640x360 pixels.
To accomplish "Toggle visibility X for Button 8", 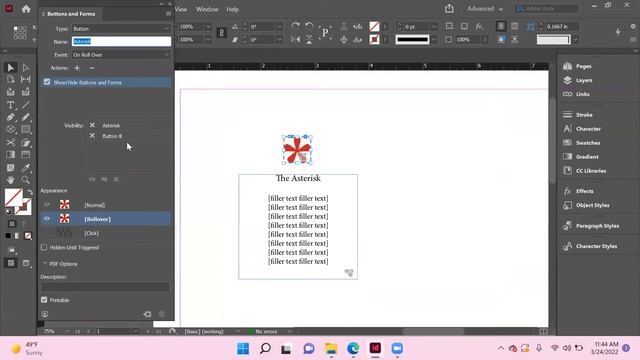I will pyautogui.click(x=92, y=136).
